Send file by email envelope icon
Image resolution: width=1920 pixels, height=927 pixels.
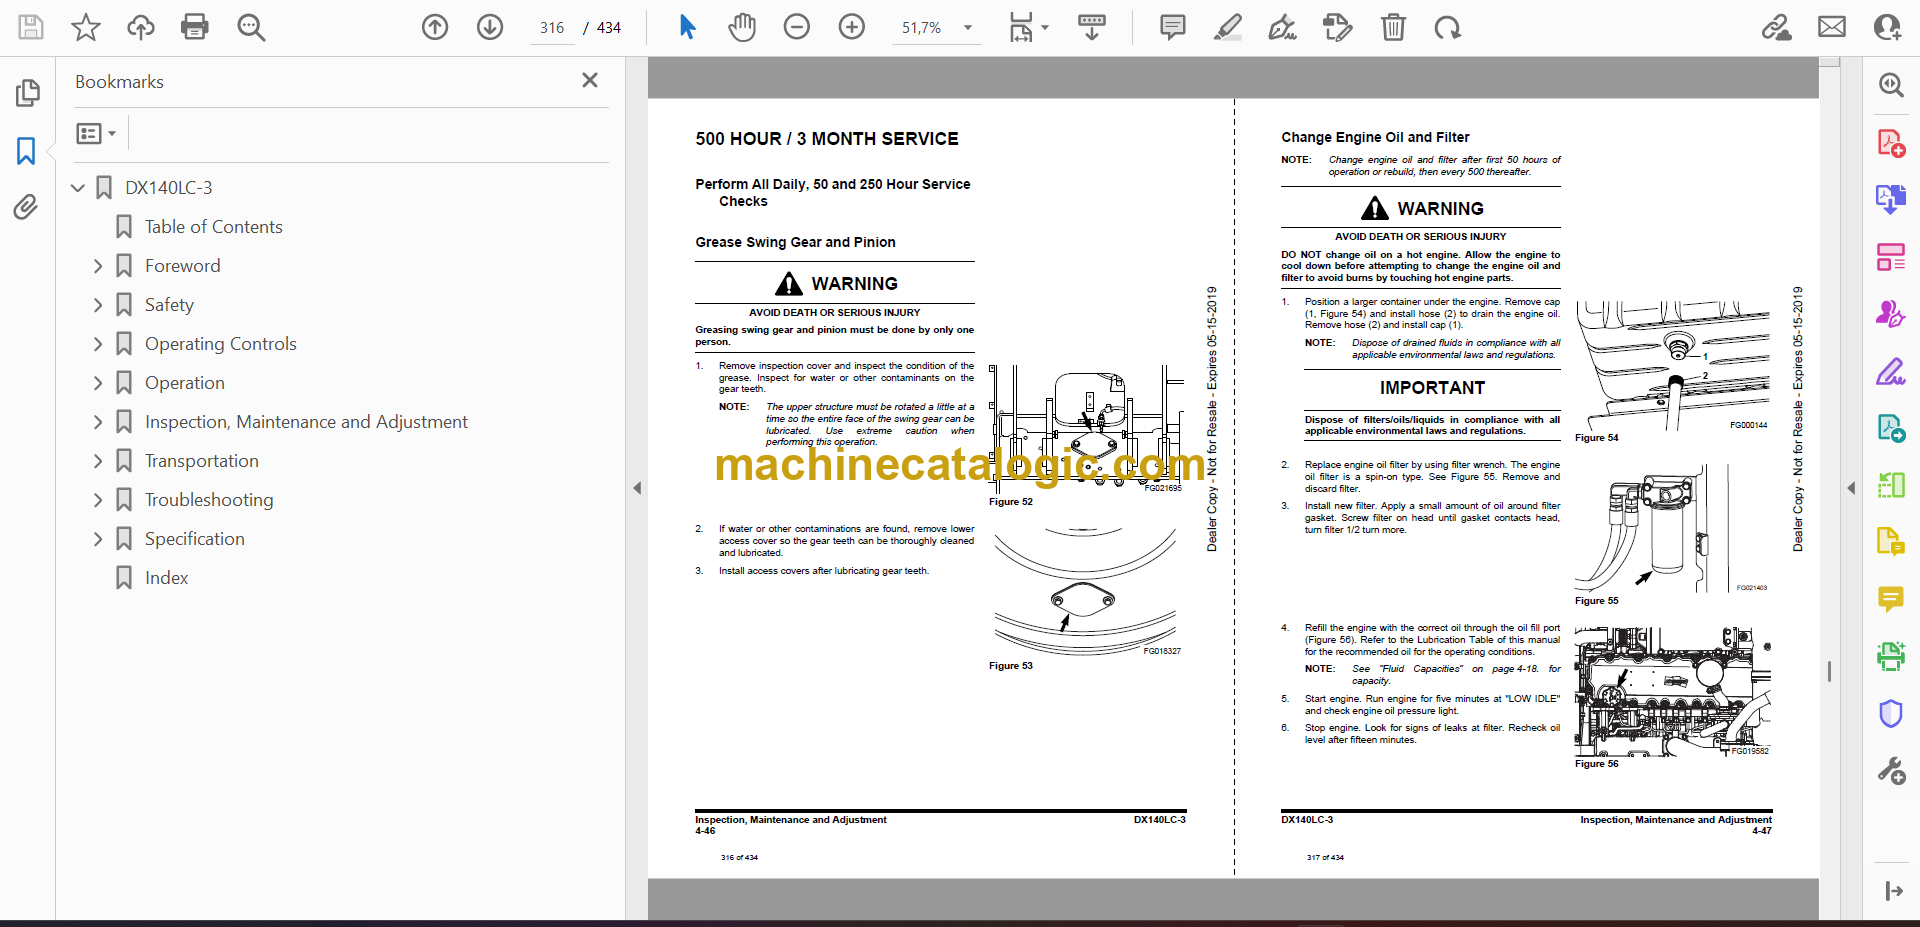click(x=1832, y=27)
